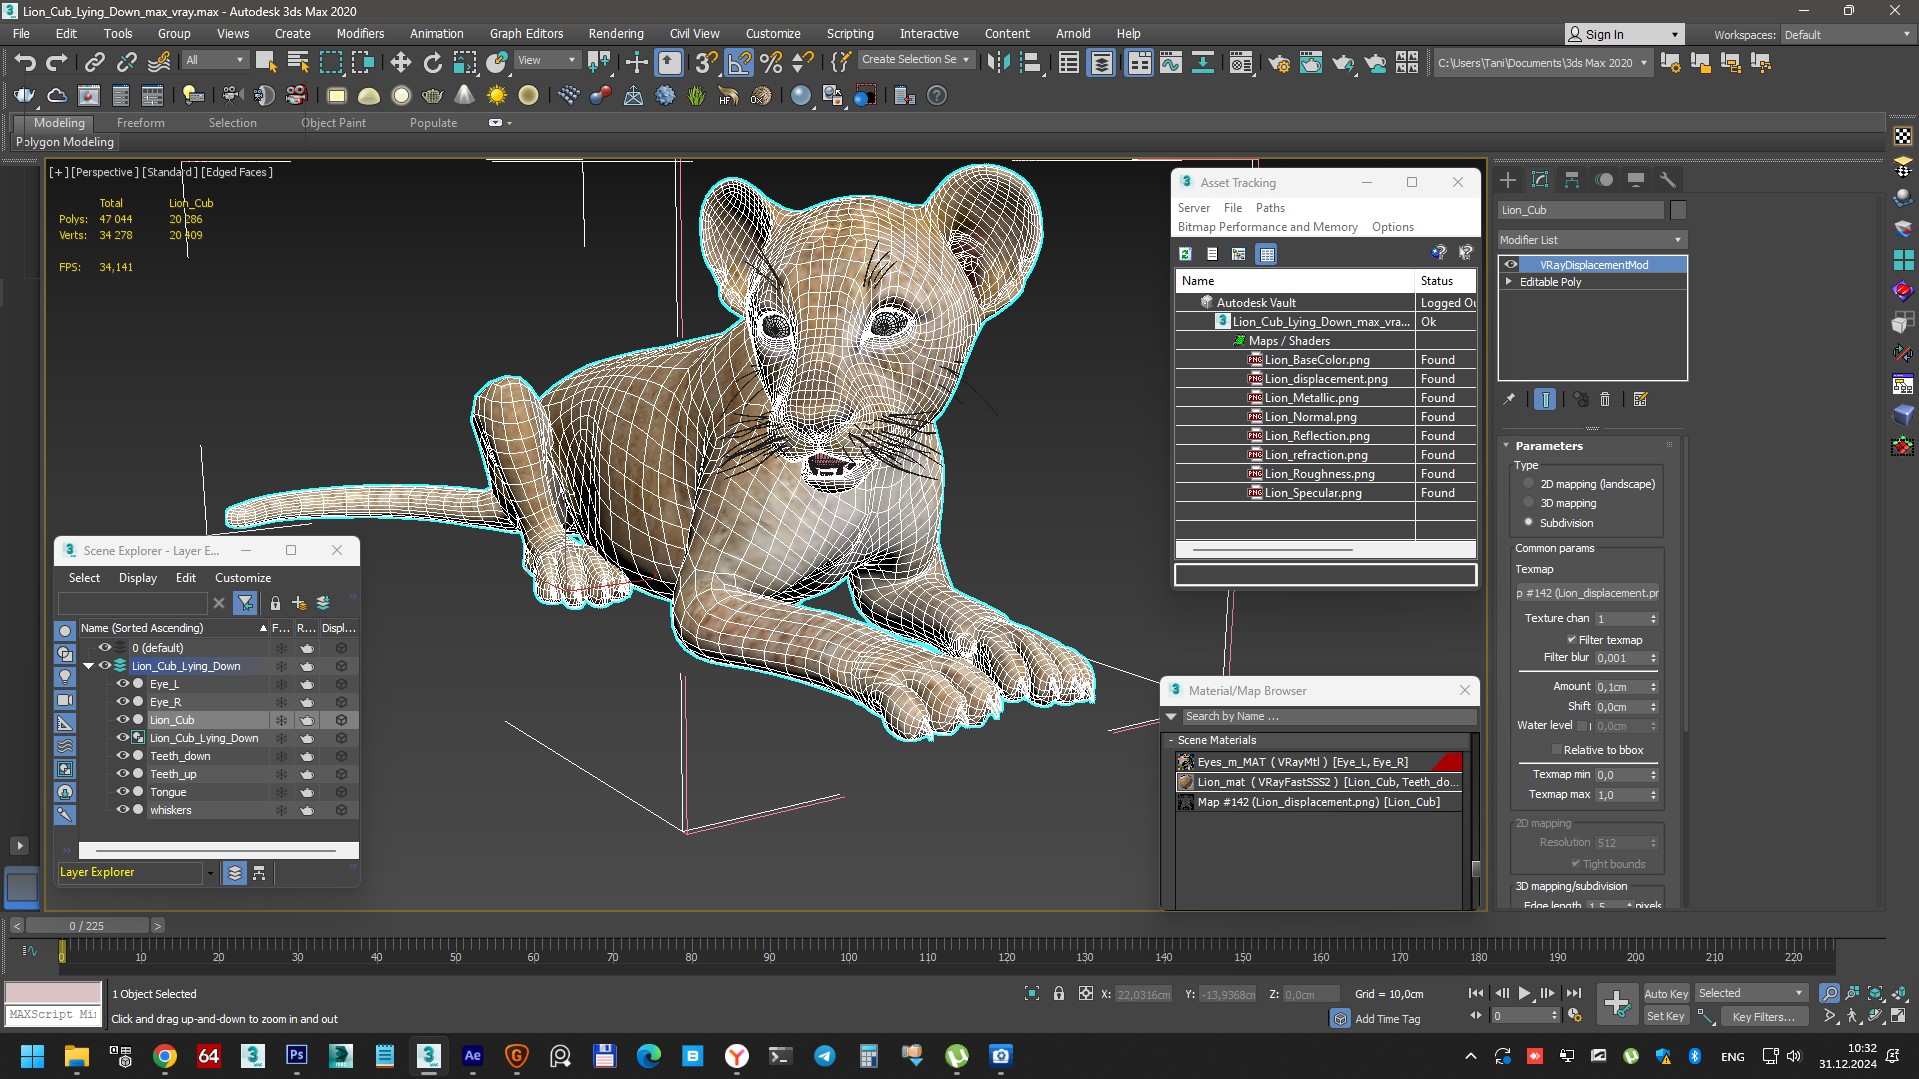
Task: Uncheck Filter texmap checkbox
Action: coord(1572,640)
